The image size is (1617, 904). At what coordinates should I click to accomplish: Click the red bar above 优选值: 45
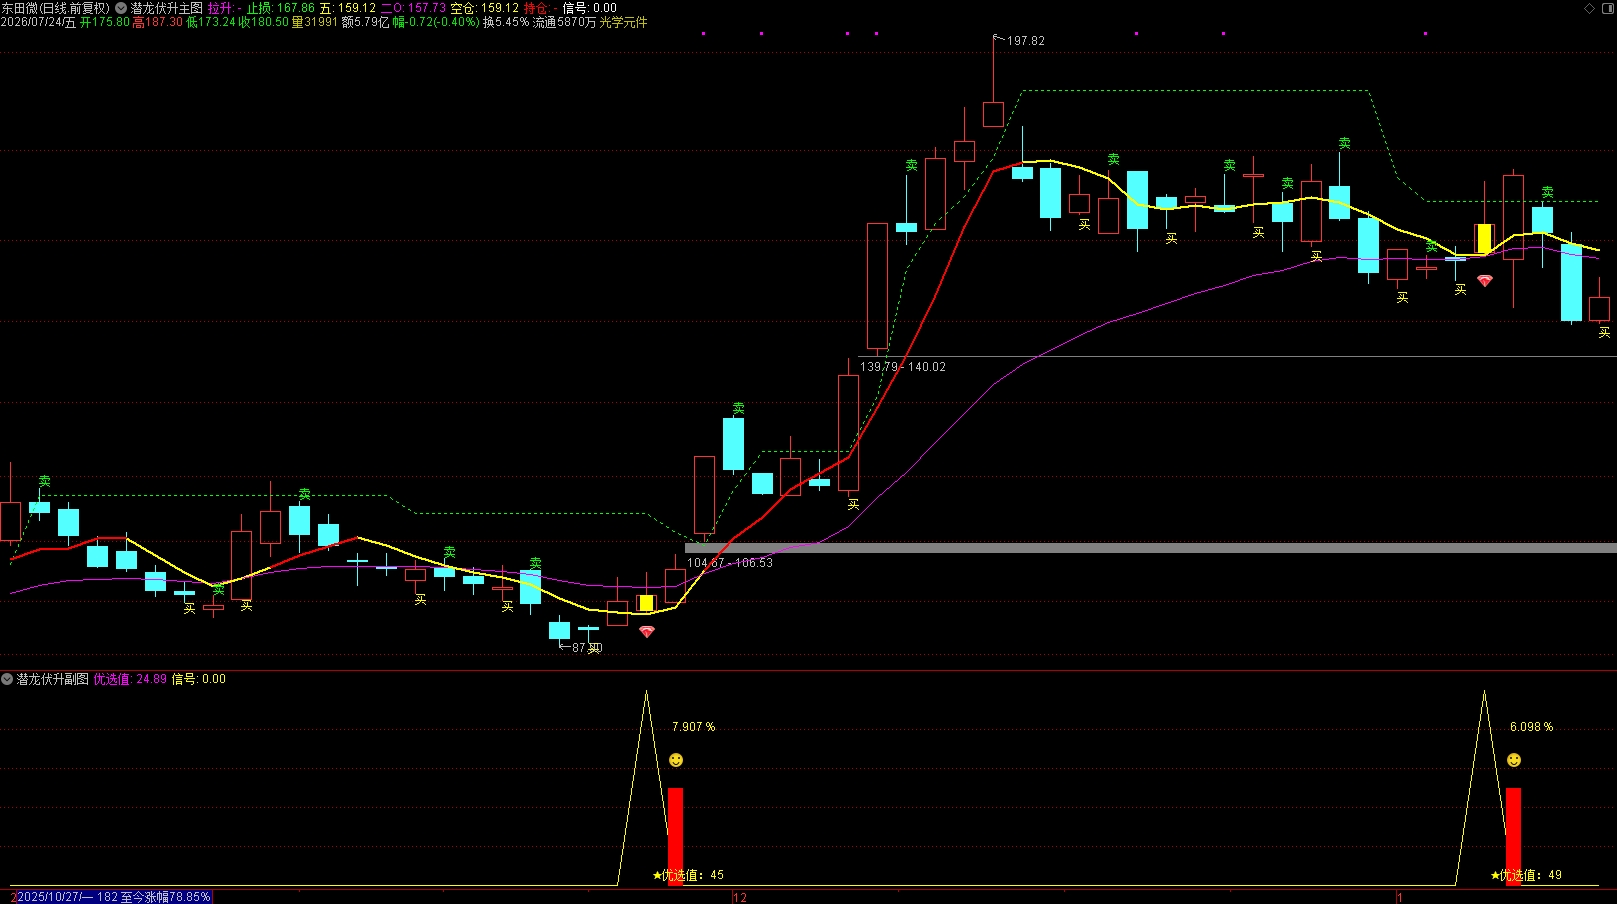tap(676, 836)
